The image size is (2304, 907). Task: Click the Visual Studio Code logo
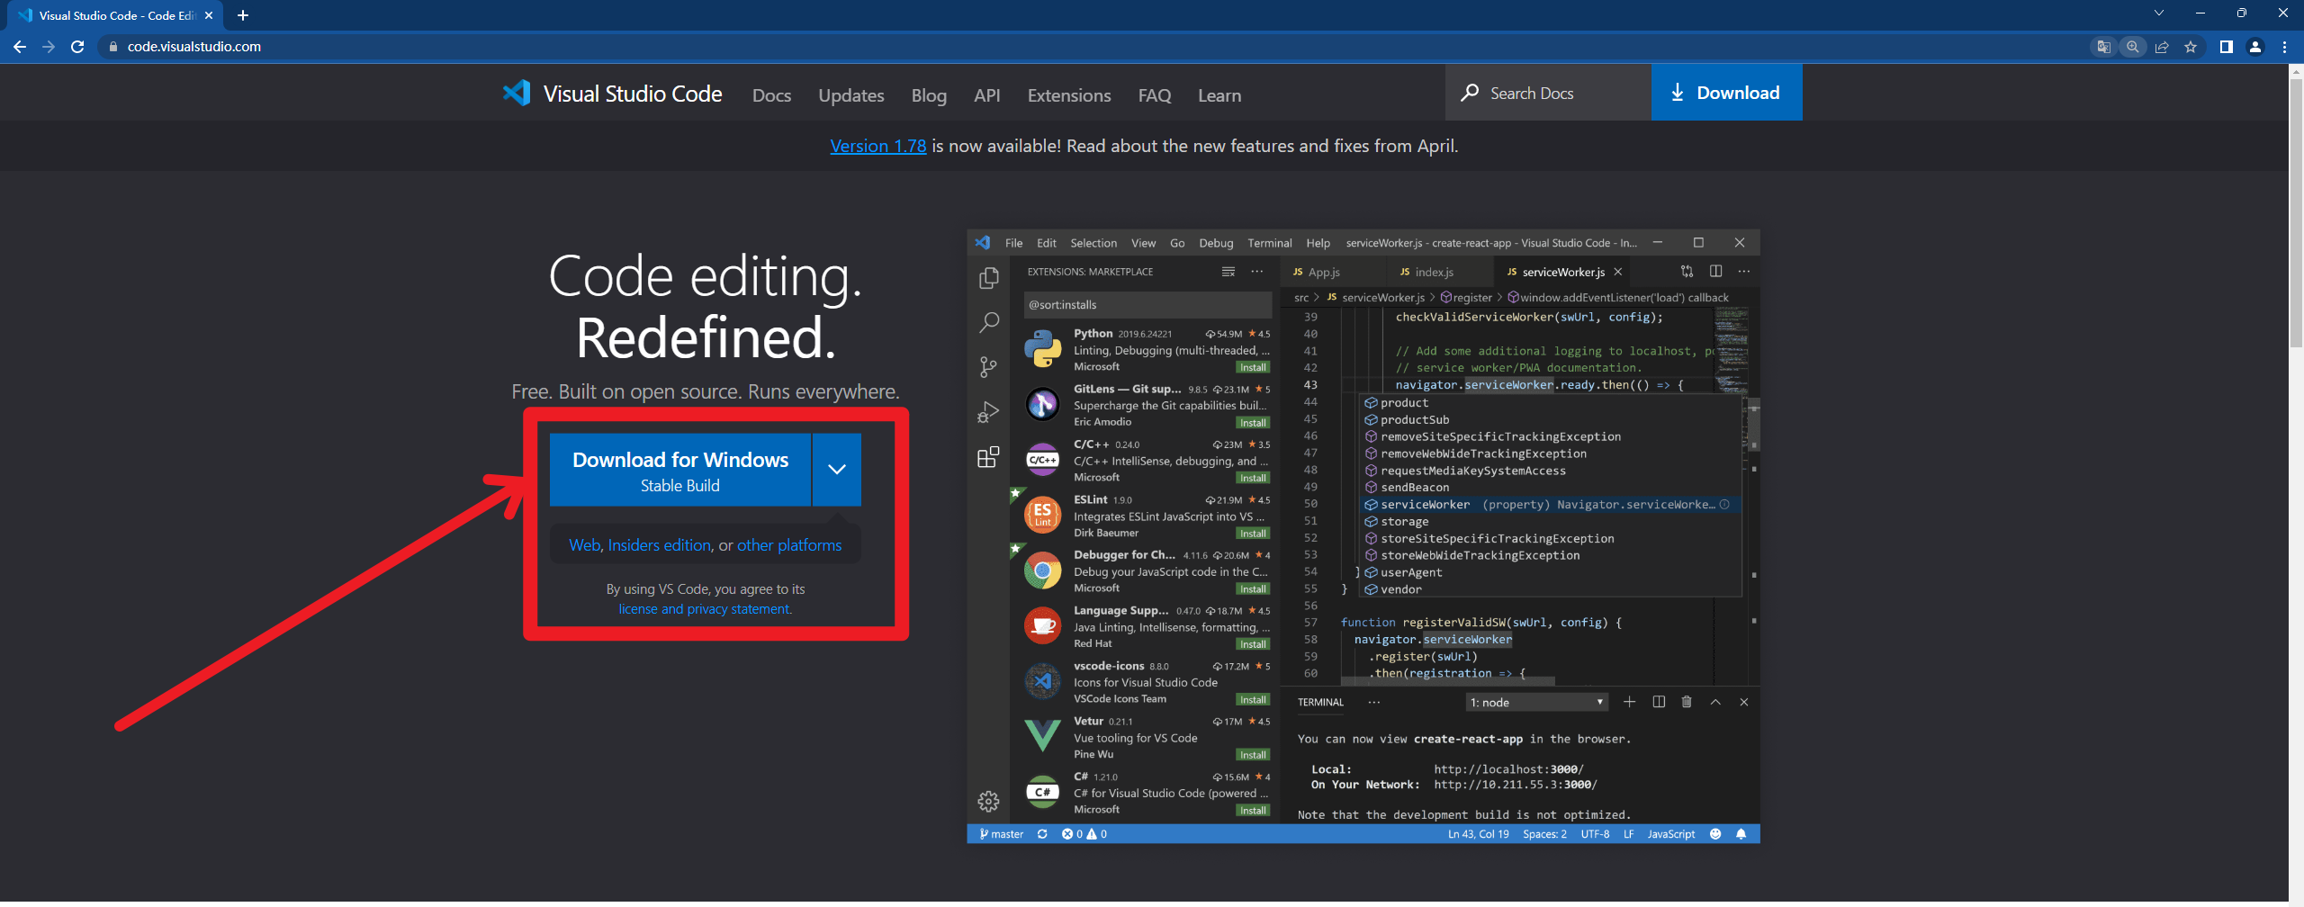pyautogui.click(x=517, y=94)
